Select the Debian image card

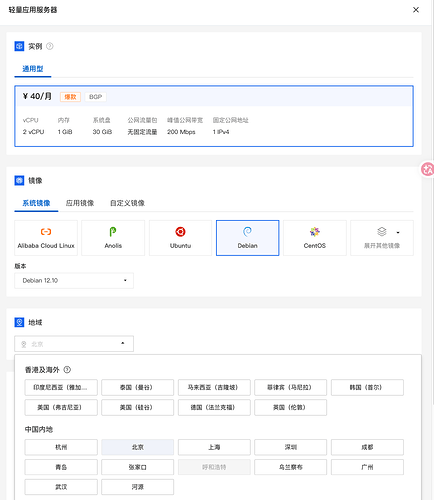click(x=248, y=238)
